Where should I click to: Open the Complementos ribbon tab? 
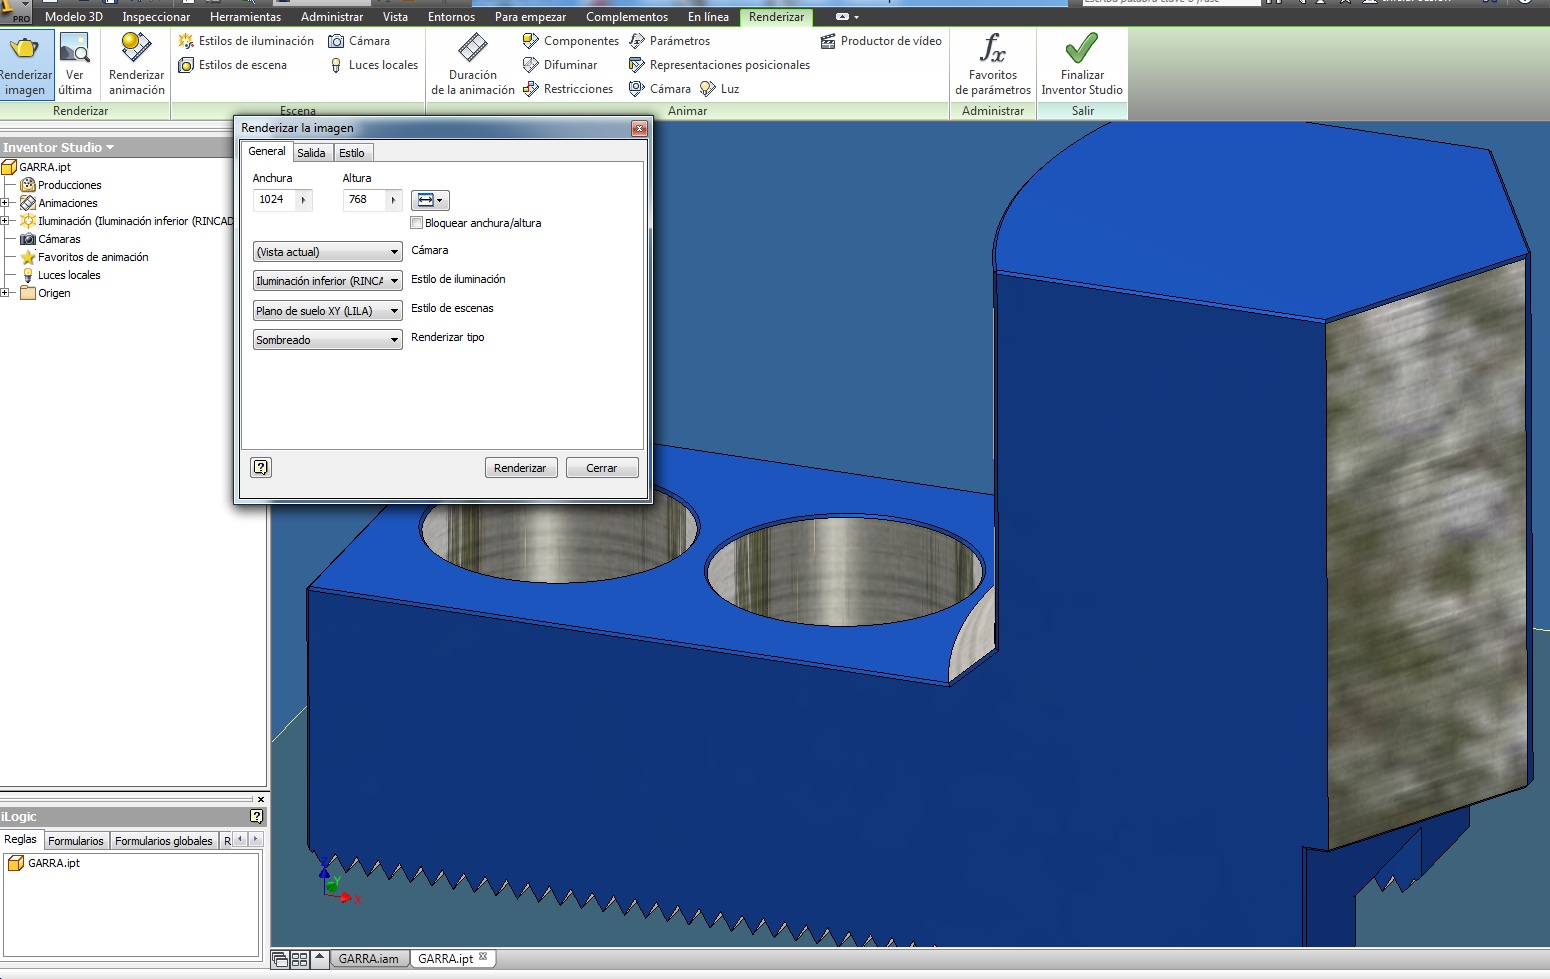click(627, 17)
